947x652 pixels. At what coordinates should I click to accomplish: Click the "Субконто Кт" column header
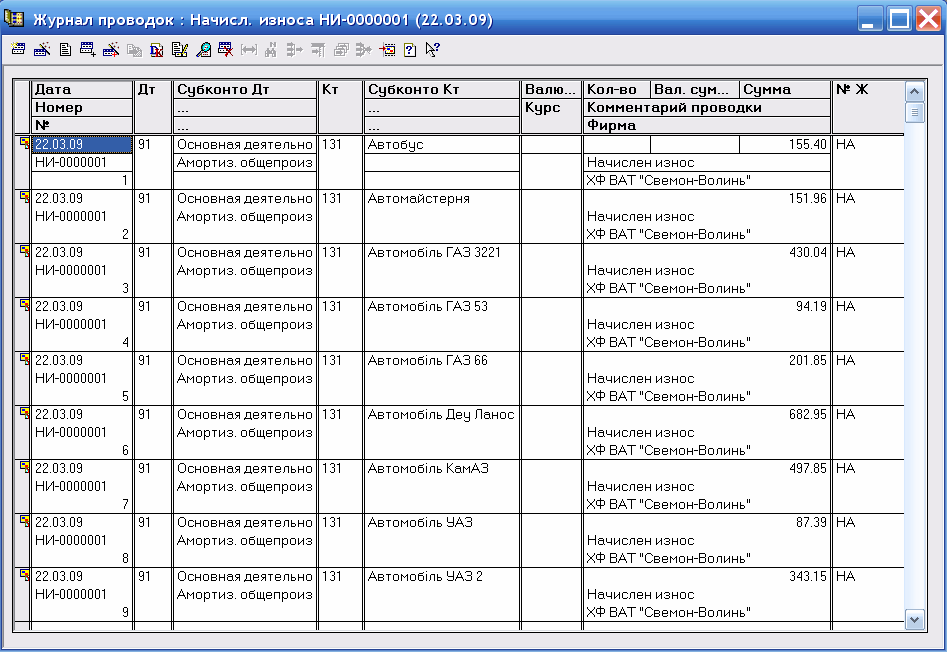tap(442, 90)
